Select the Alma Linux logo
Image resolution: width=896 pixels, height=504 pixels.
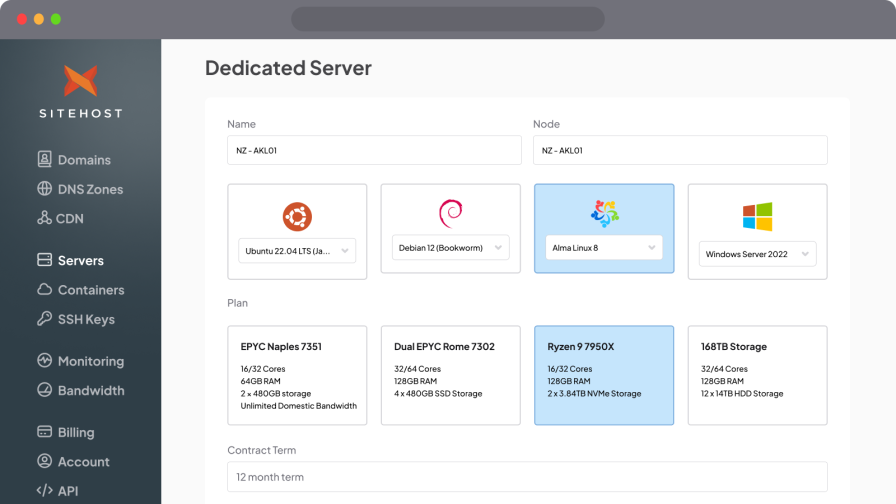click(x=604, y=213)
